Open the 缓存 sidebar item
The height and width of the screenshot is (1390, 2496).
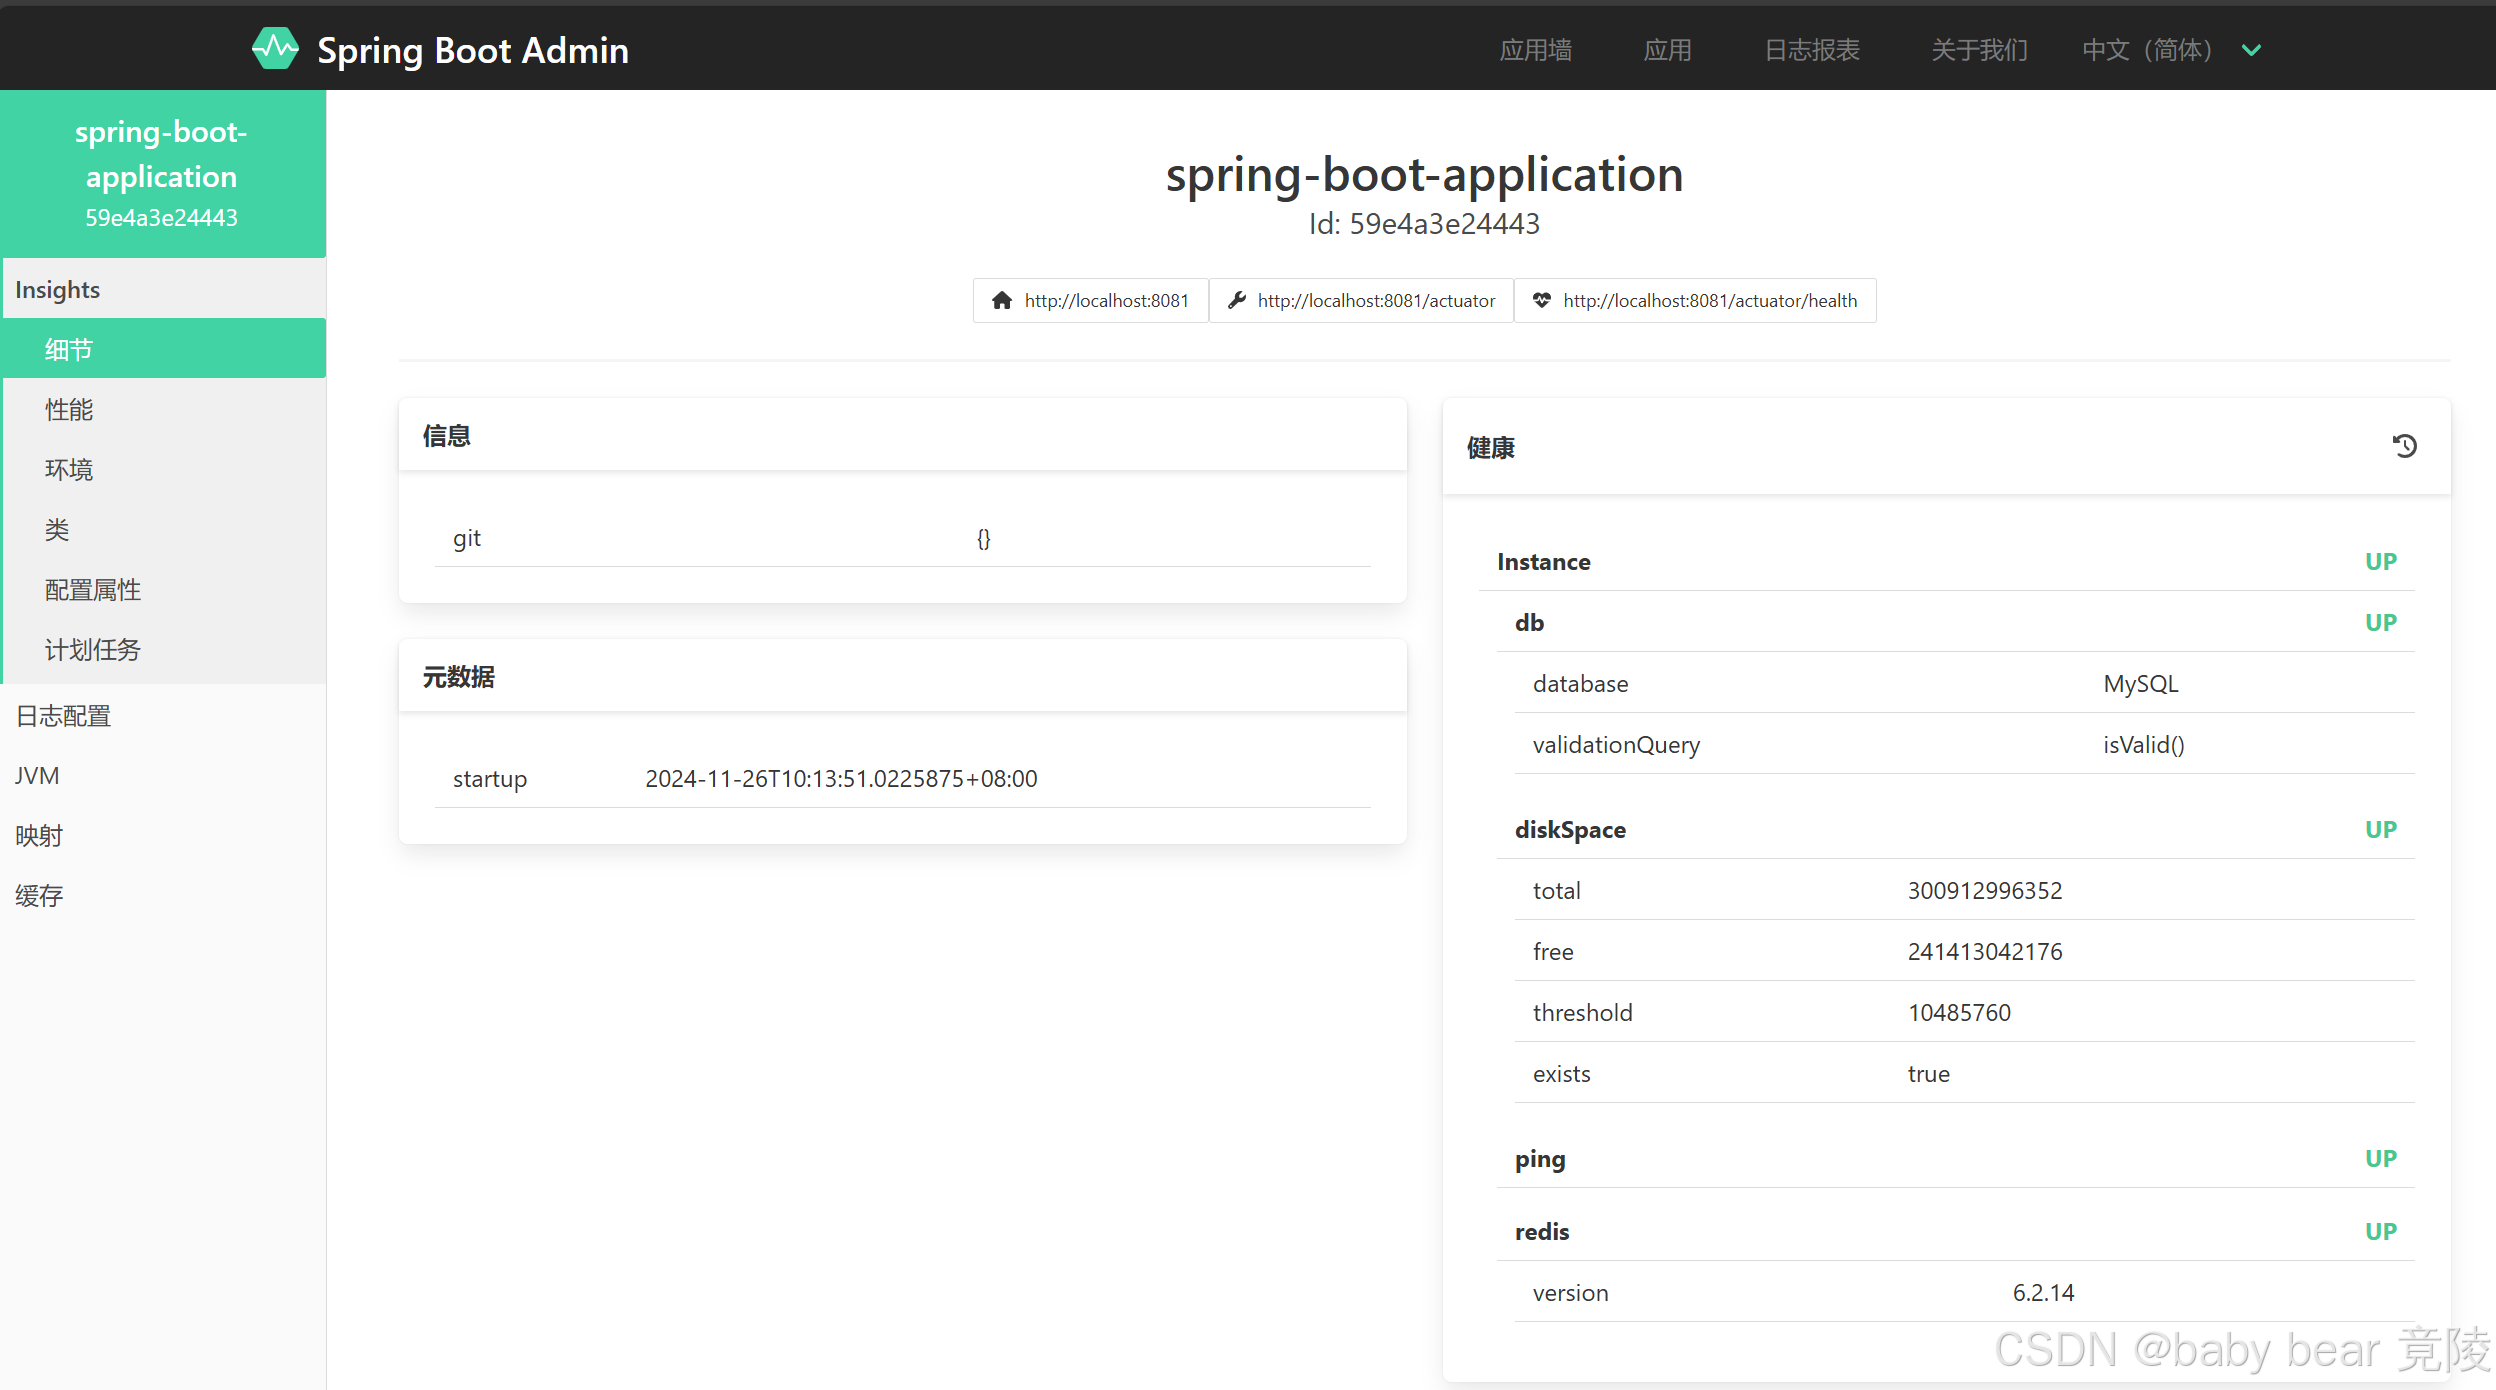(39, 895)
